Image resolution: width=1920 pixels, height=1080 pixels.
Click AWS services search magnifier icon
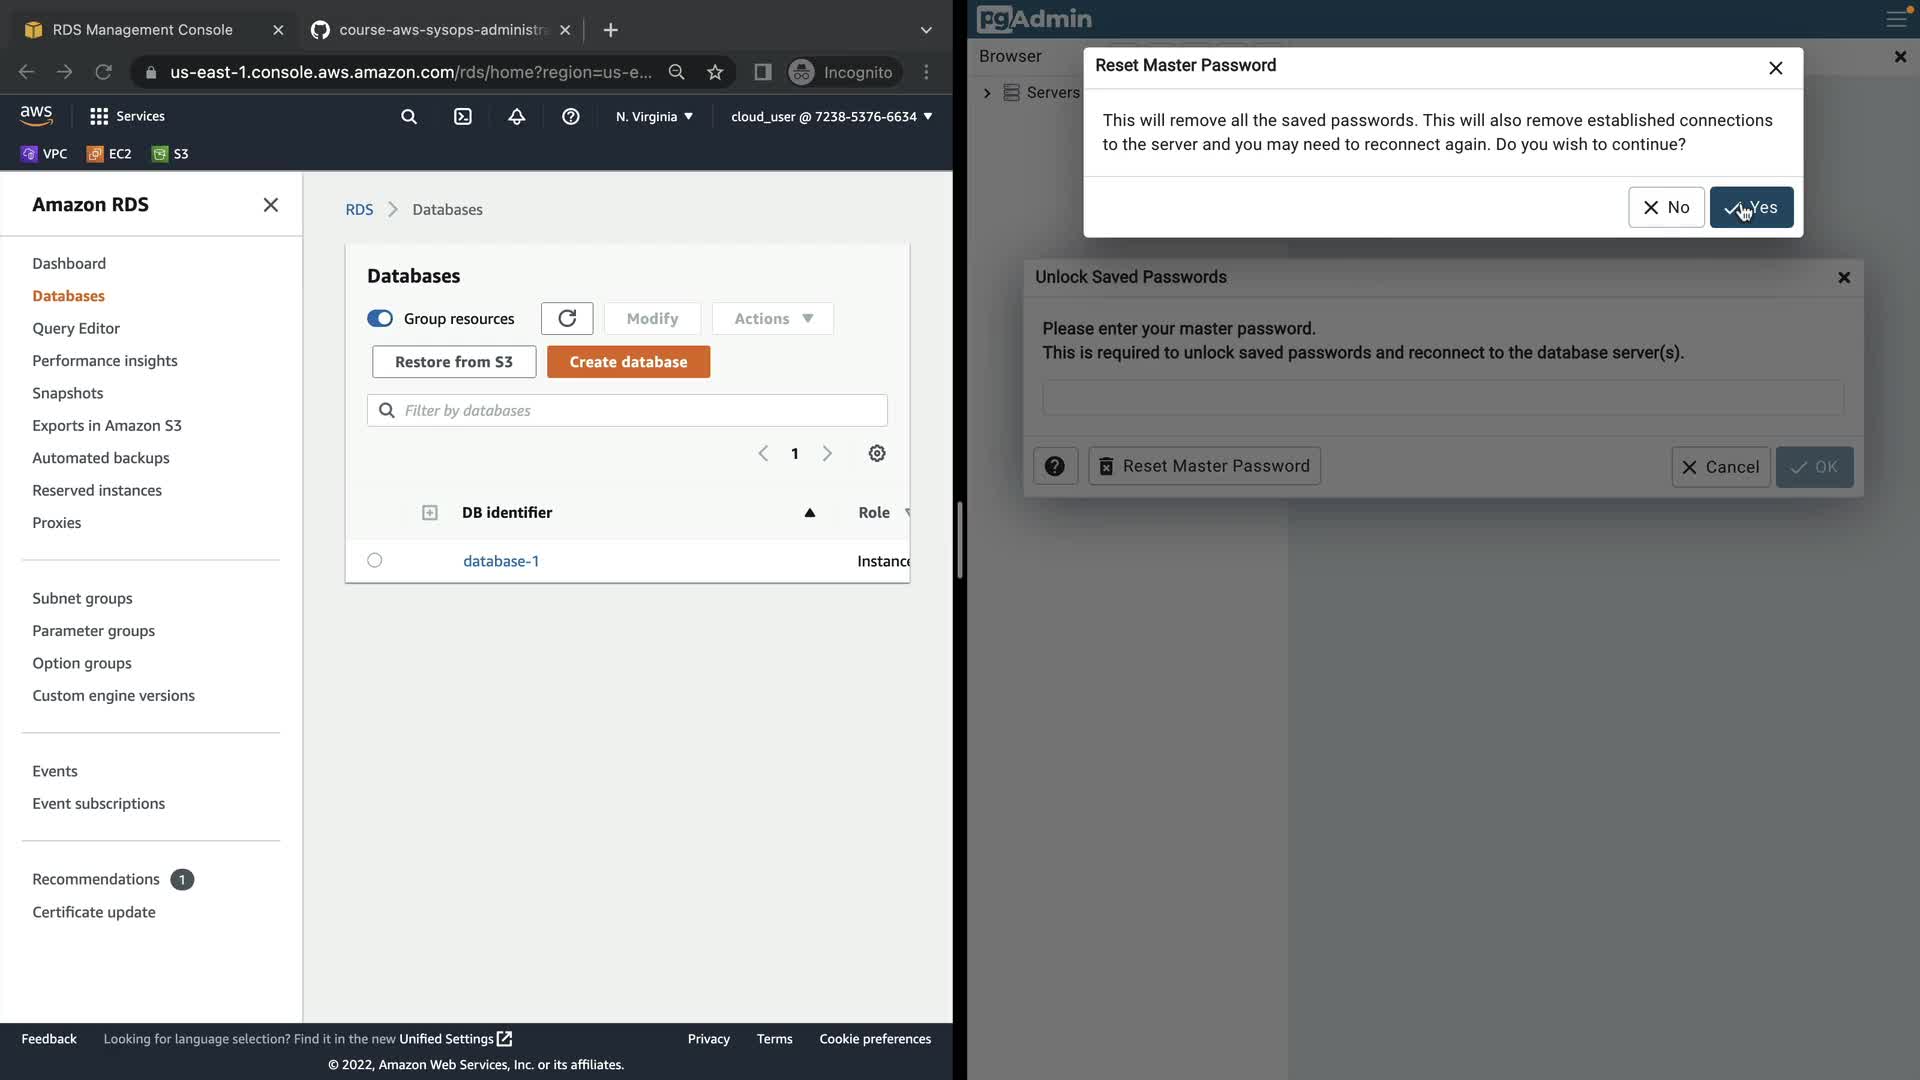tap(408, 117)
